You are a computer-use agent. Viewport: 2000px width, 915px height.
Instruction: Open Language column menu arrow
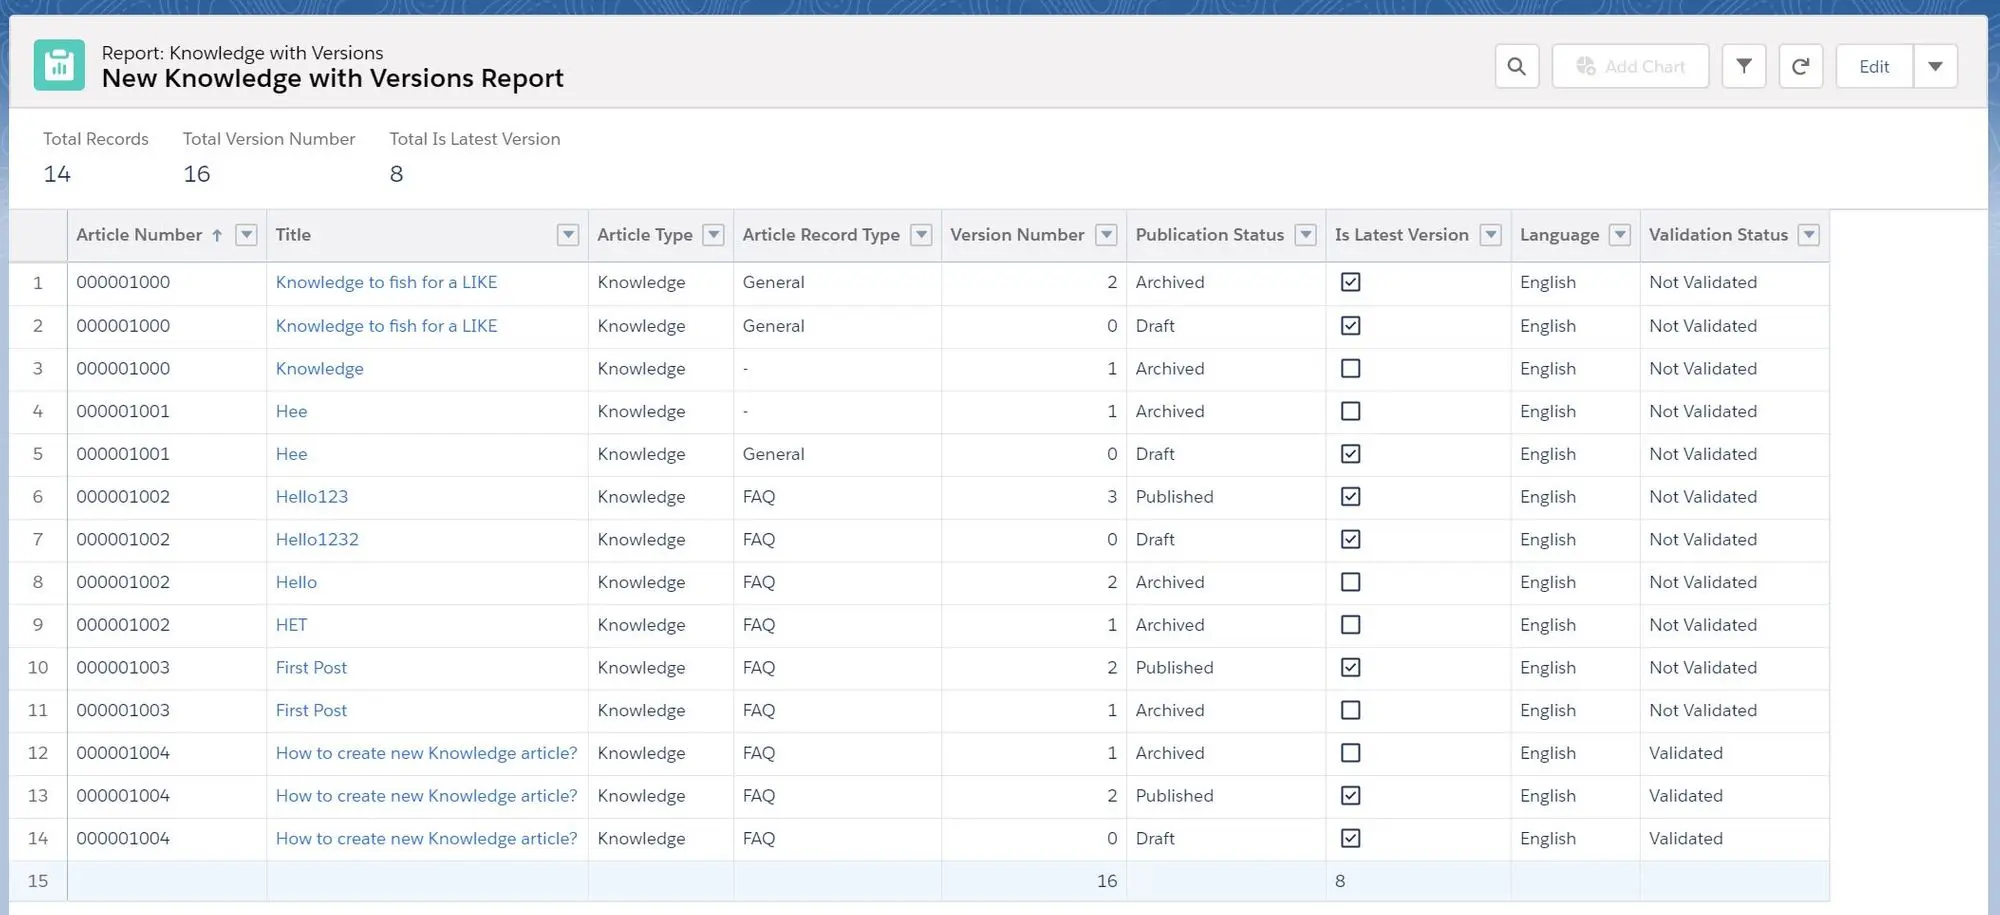click(1620, 235)
